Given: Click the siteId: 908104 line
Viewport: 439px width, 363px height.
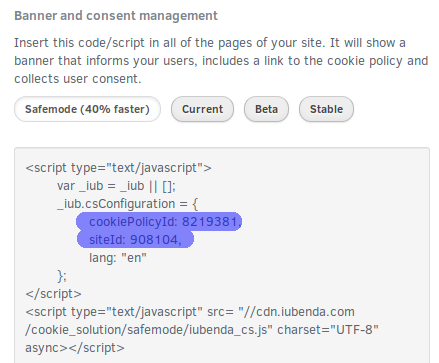Looking at the screenshot, I should tap(135, 239).
